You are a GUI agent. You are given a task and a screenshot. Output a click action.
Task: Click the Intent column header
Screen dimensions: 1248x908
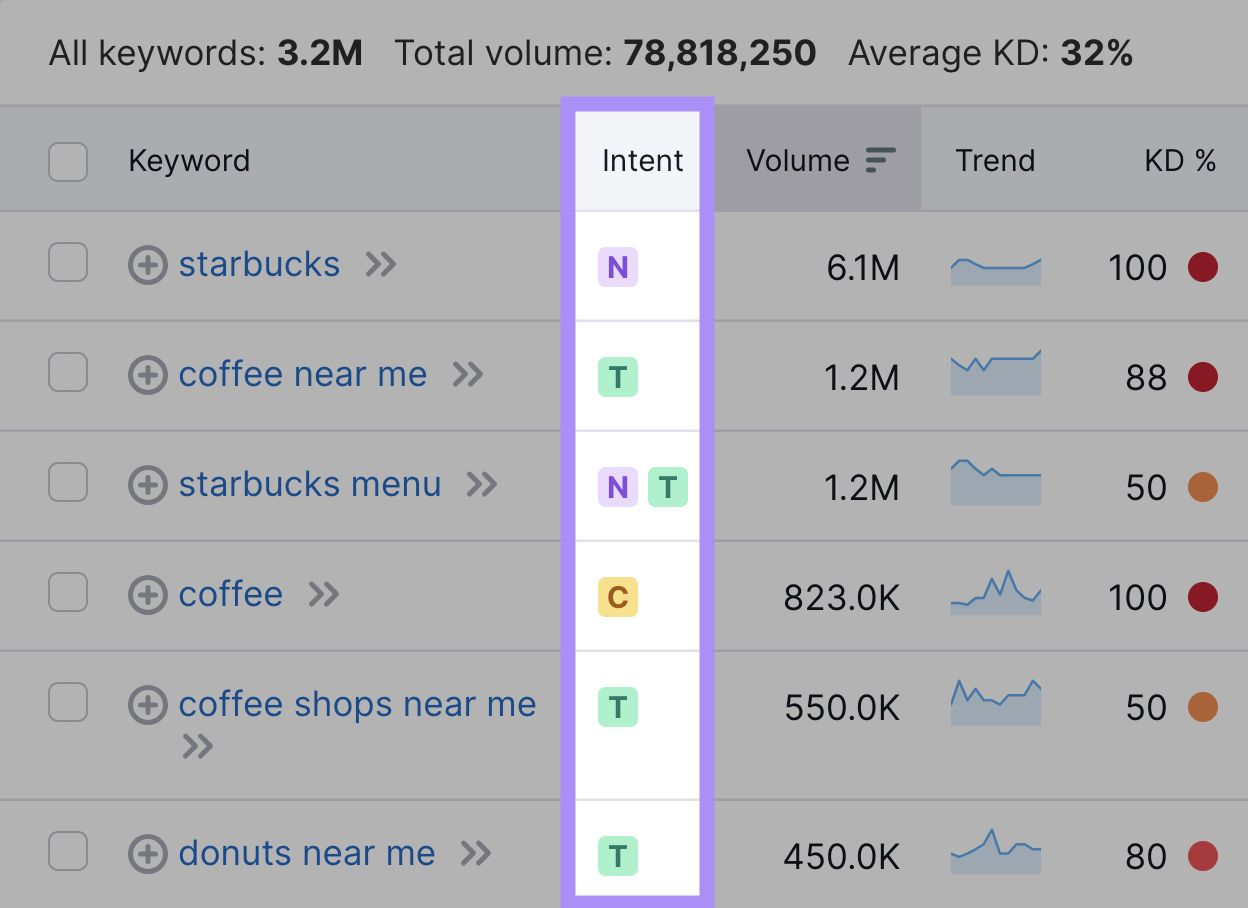(x=641, y=160)
